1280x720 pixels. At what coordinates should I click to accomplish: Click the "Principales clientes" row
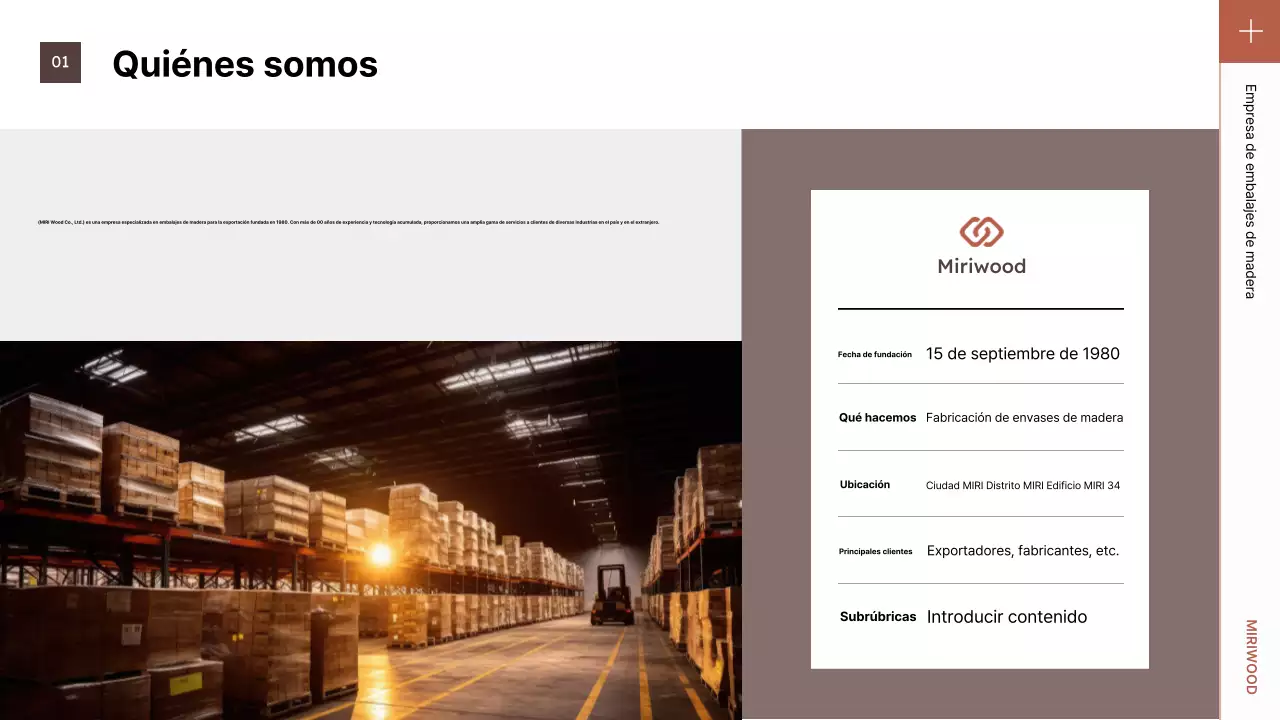click(876, 551)
